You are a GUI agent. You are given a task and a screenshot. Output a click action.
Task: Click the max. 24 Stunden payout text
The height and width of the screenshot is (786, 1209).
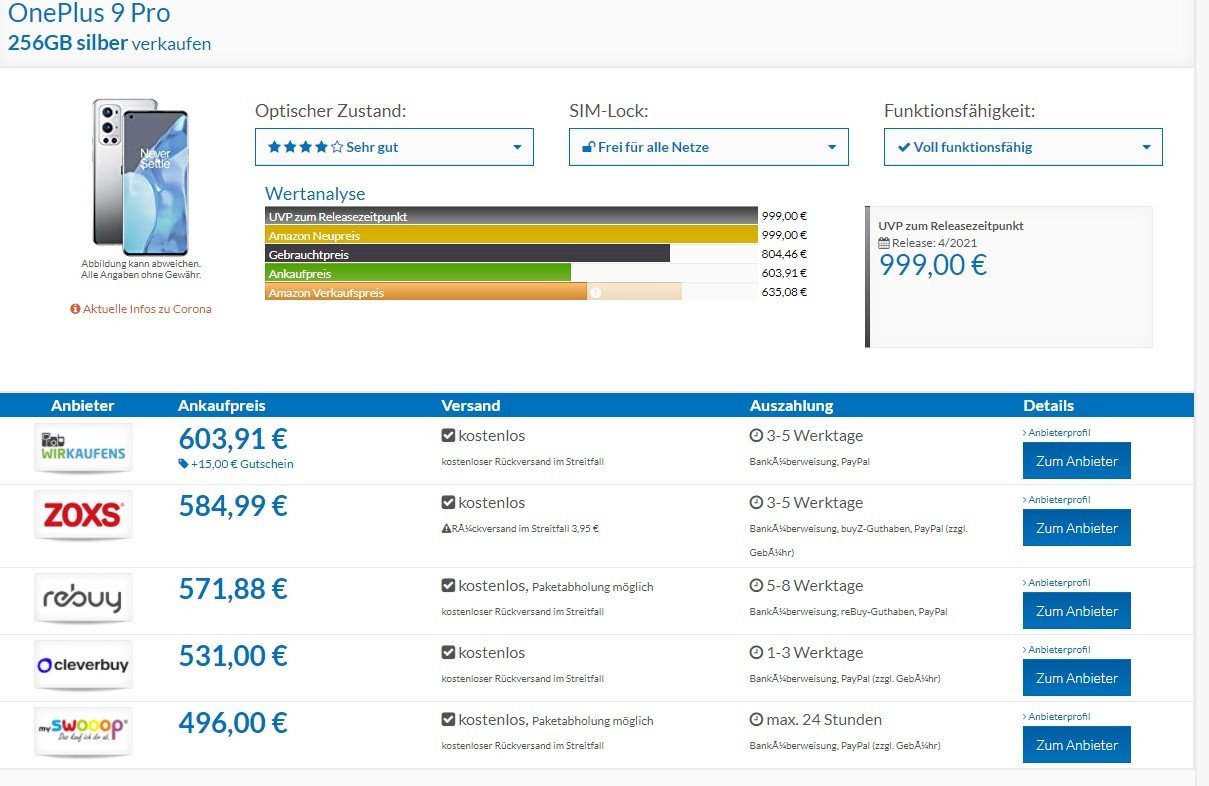click(825, 720)
